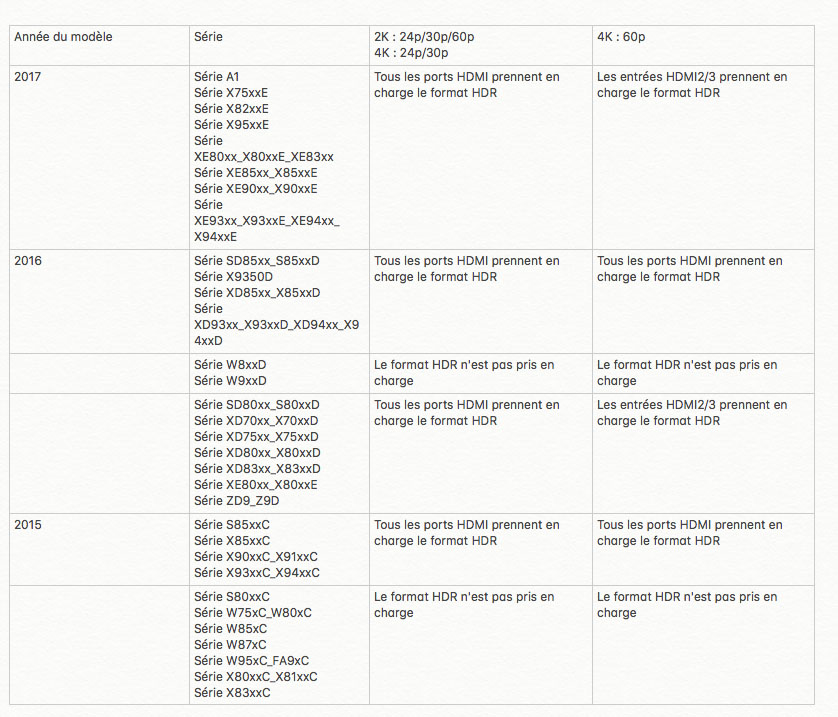Click the 'Série W95xC_FA9xC' entry
This screenshot has width=838, height=717.
pos(251,661)
